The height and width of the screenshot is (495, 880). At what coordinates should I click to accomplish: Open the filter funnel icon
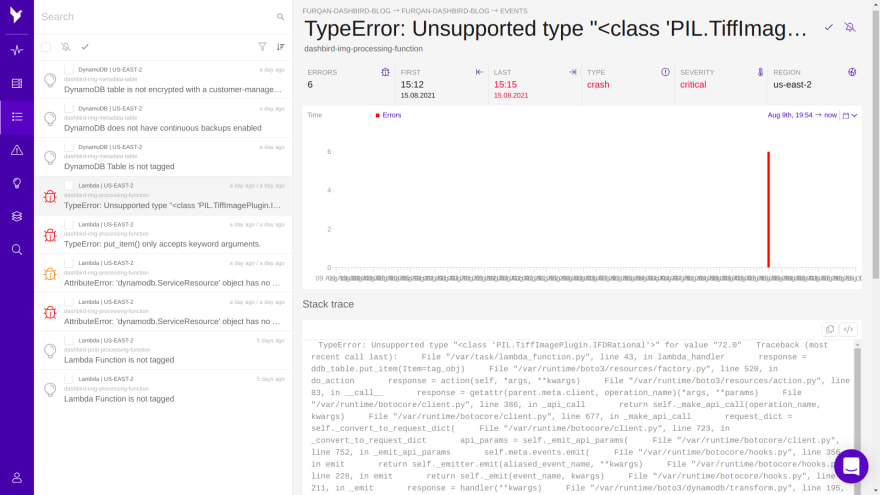point(262,47)
